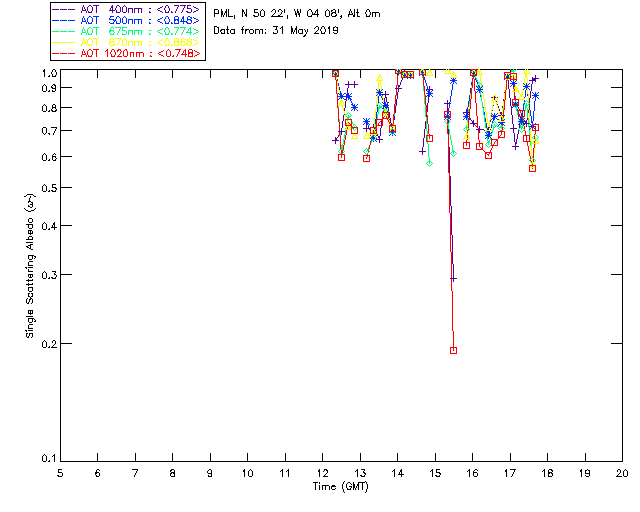Screen dimensions: 640x512
Task: Click the purple dashed line sample for 400nm
Action: [x=64, y=9]
